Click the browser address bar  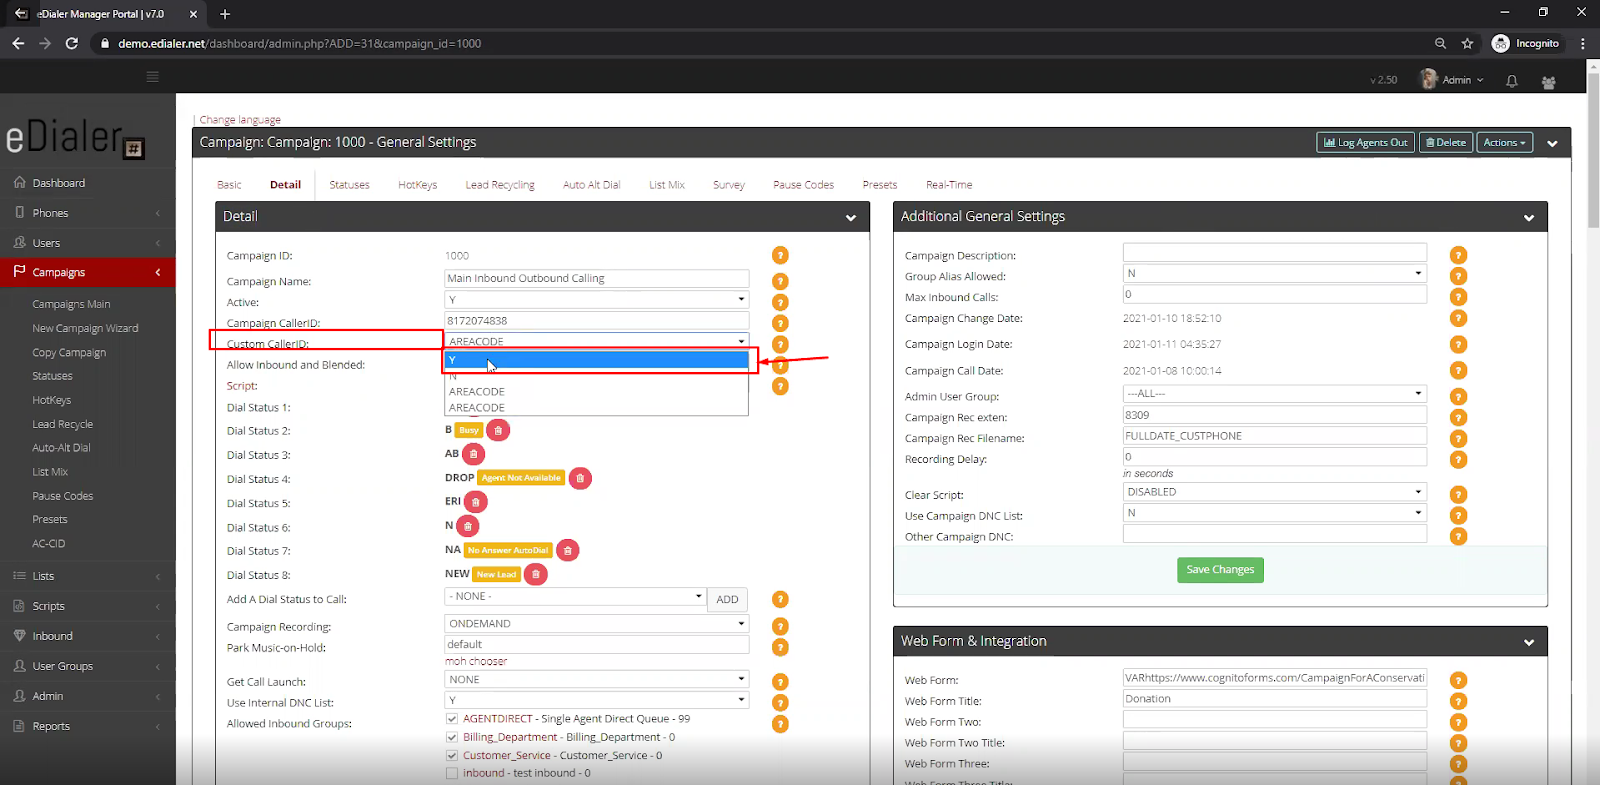tap(760, 43)
